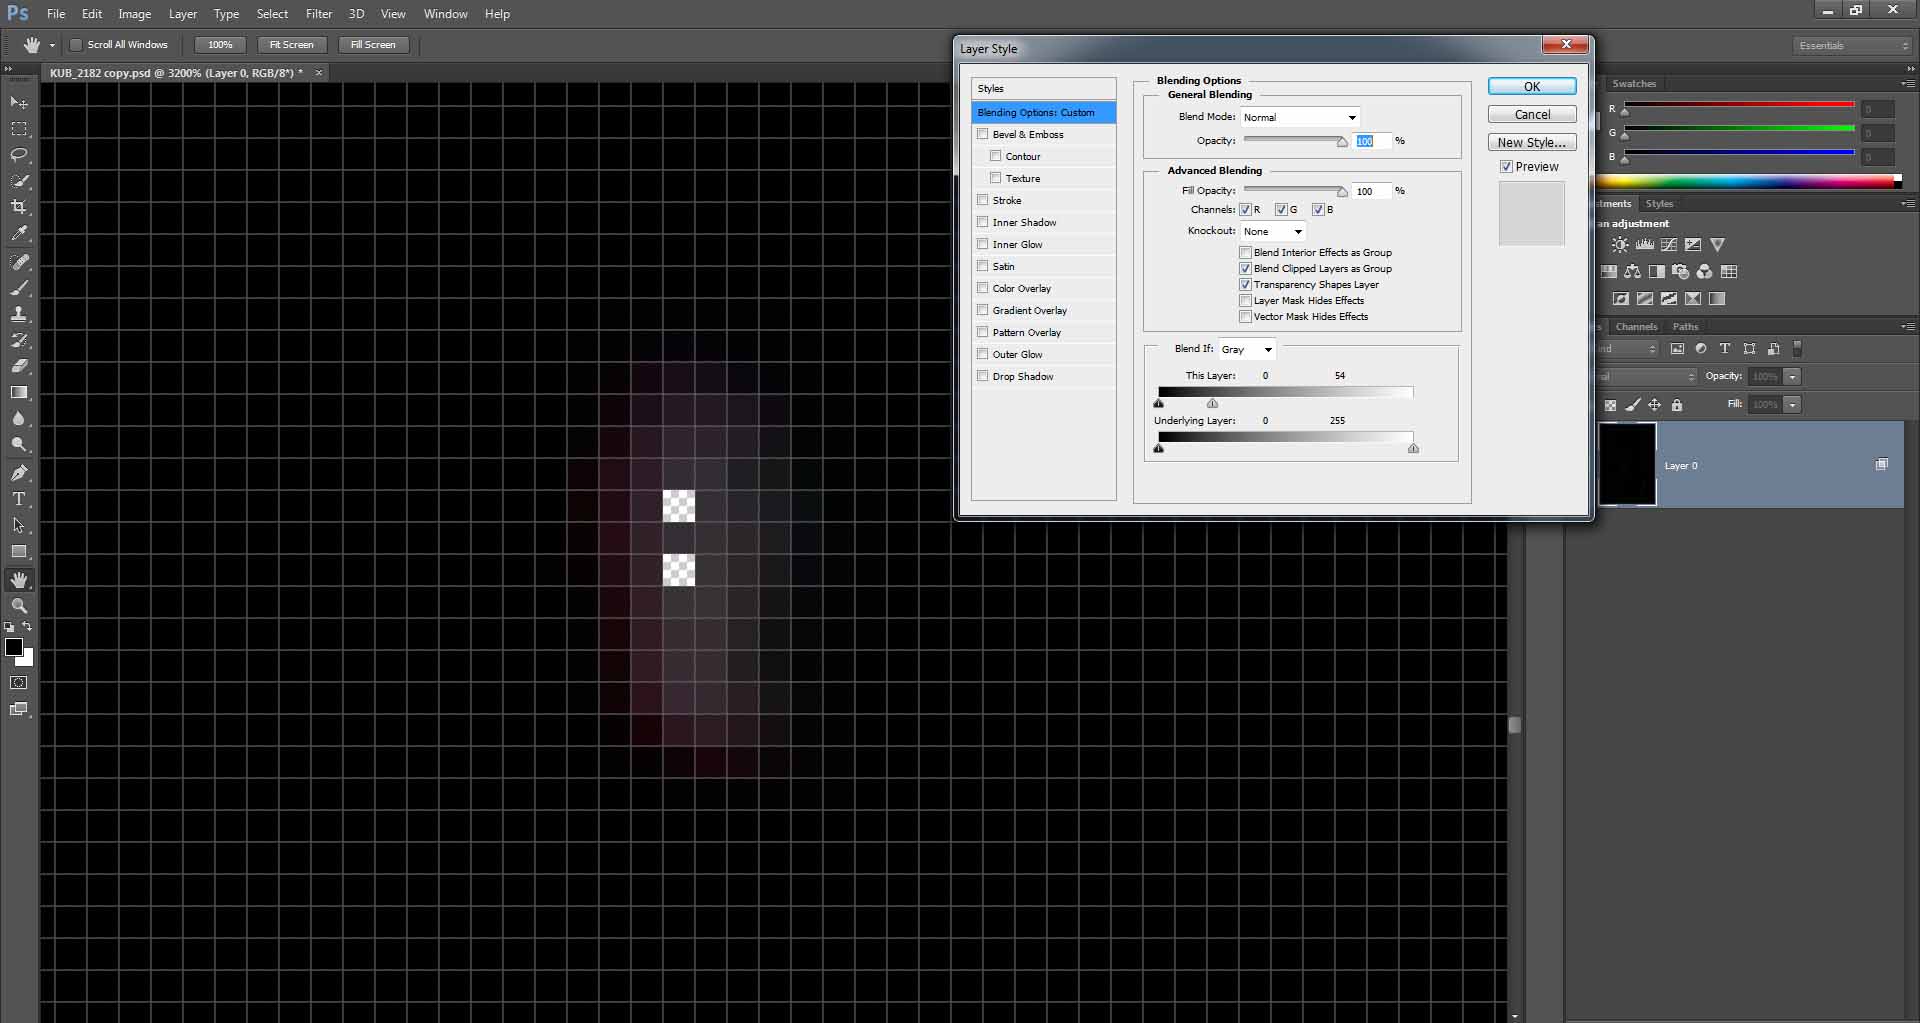Open the Essentials workspace dropdown
The width and height of the screenshot is (1920, 1023).
pyautogui.click(x=1852, y=45)
